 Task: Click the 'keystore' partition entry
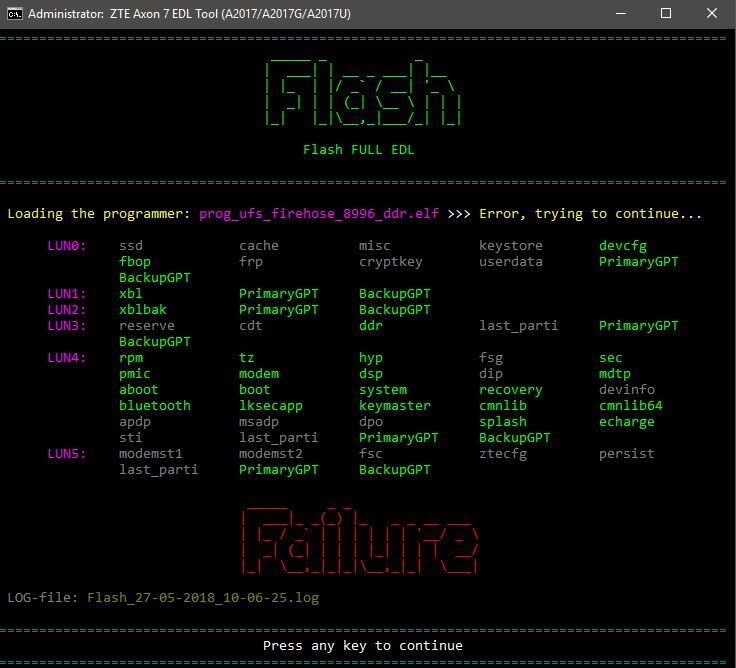point(511,246)
